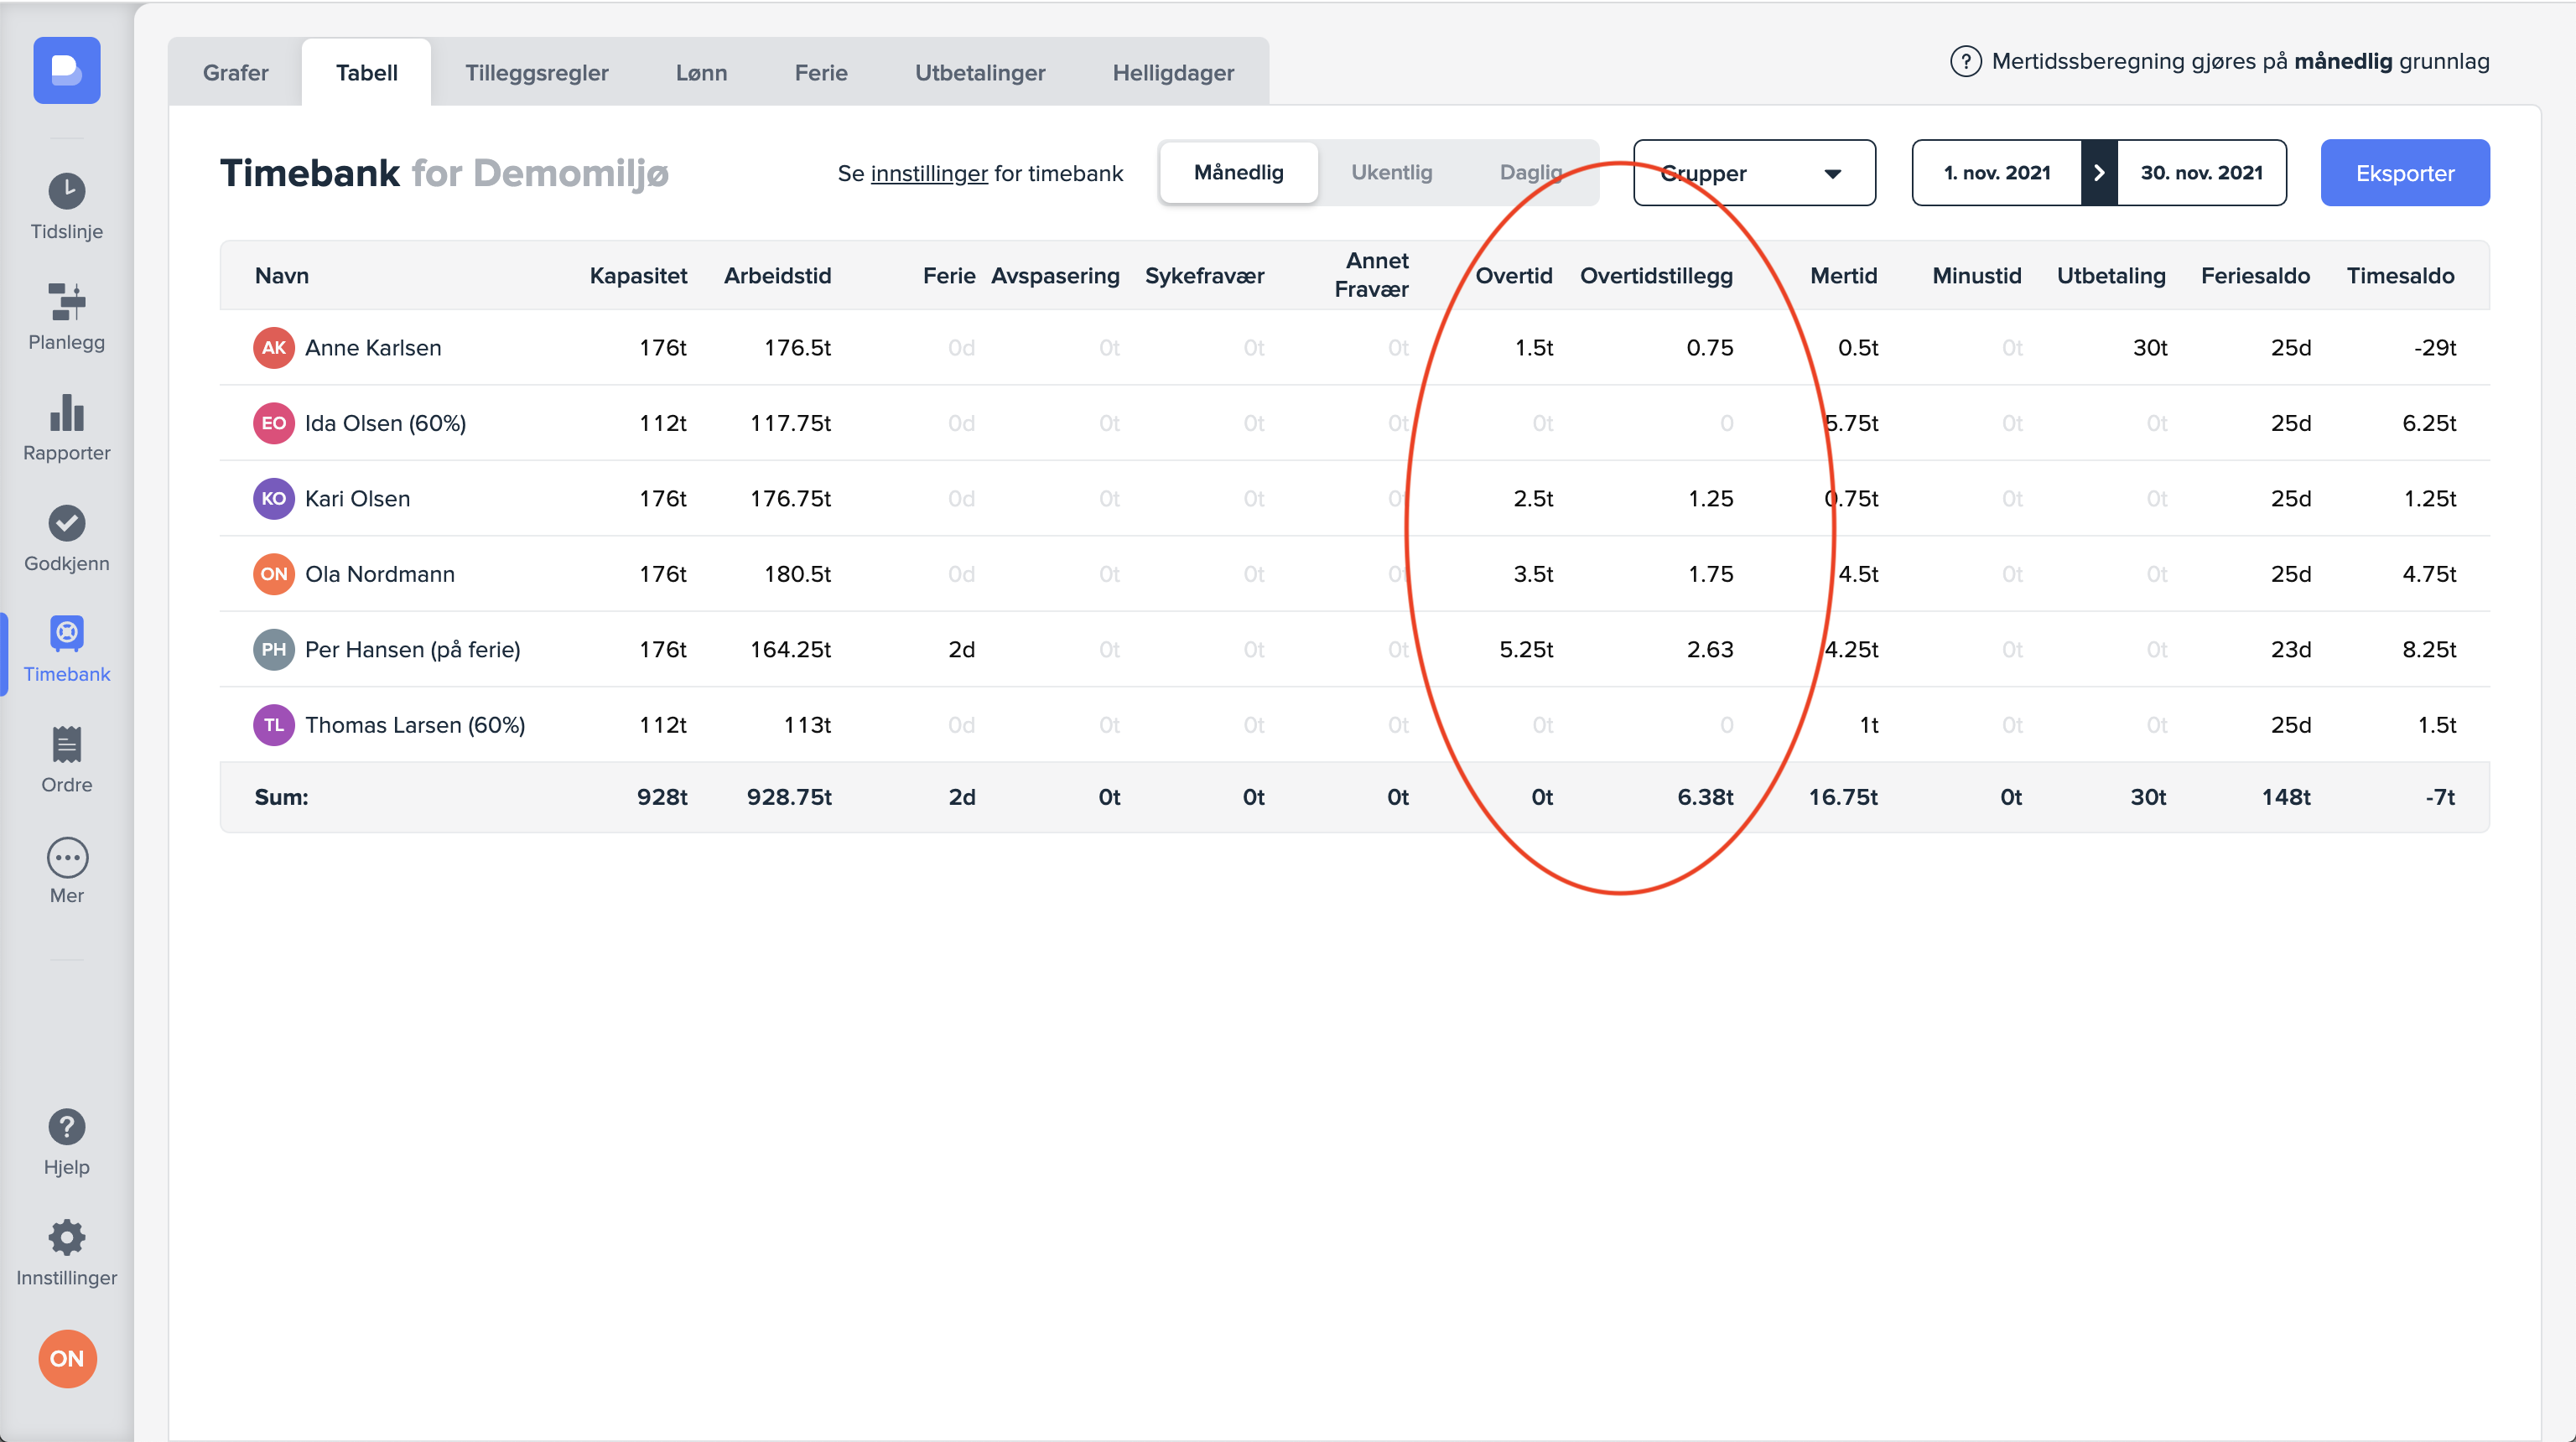Viewport: 2576px width, 1442px height.
Task: Open Hjelp question mark icon
Action: pyautogui.click(x=67, y=1127)
